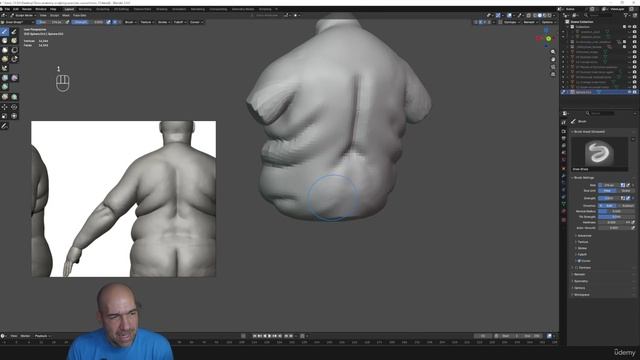Open the View Layer properties tab
The image size is (640, 360).
(564, 146)
